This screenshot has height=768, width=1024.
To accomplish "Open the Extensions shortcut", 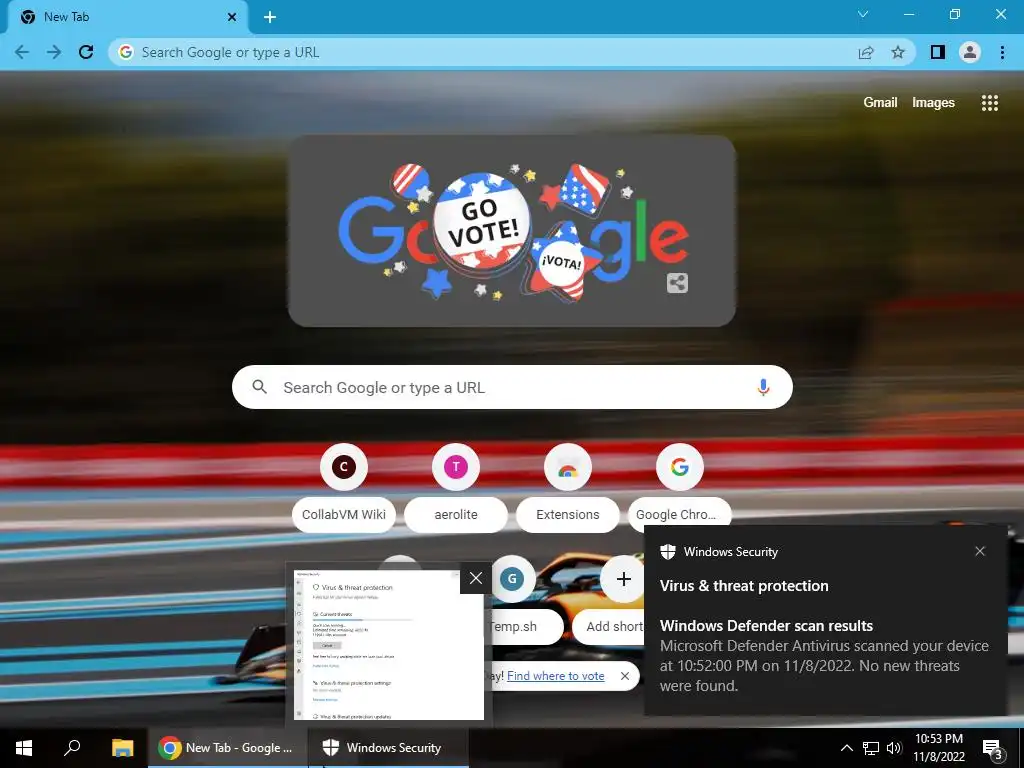I will click(568, 487).
